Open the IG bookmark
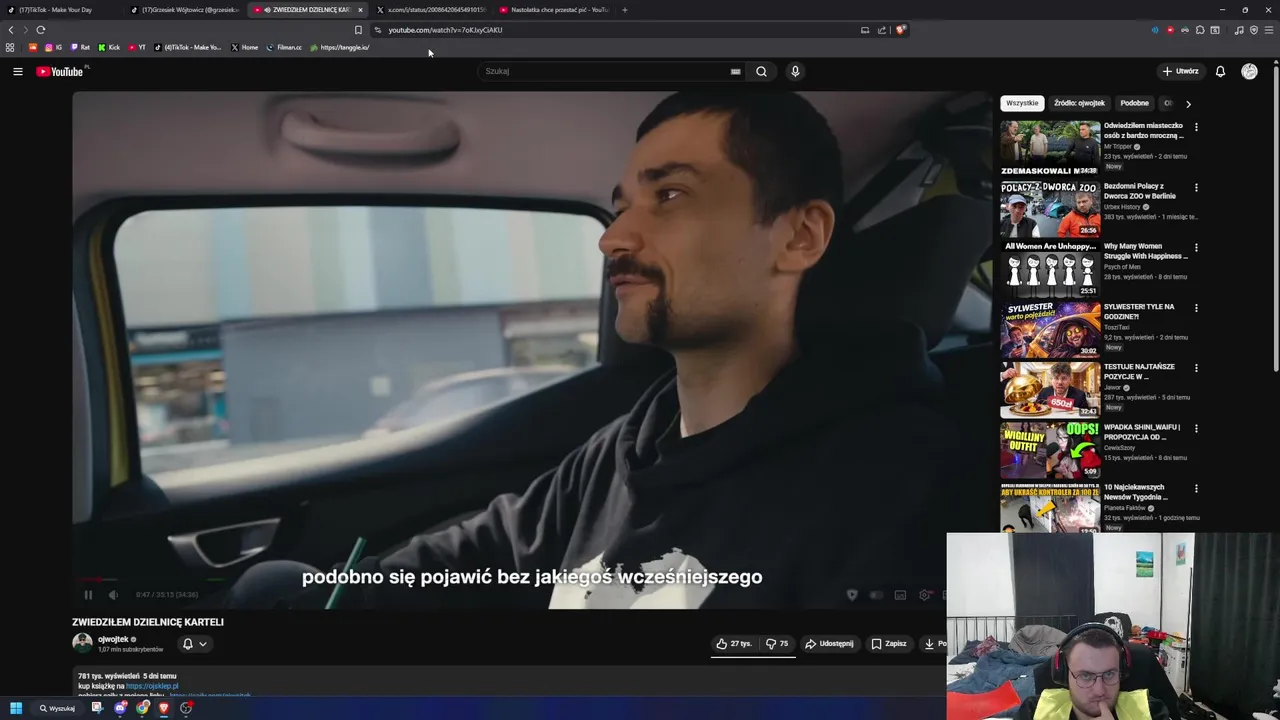This screenshot has height=720, width=1280. pos(54,47)
